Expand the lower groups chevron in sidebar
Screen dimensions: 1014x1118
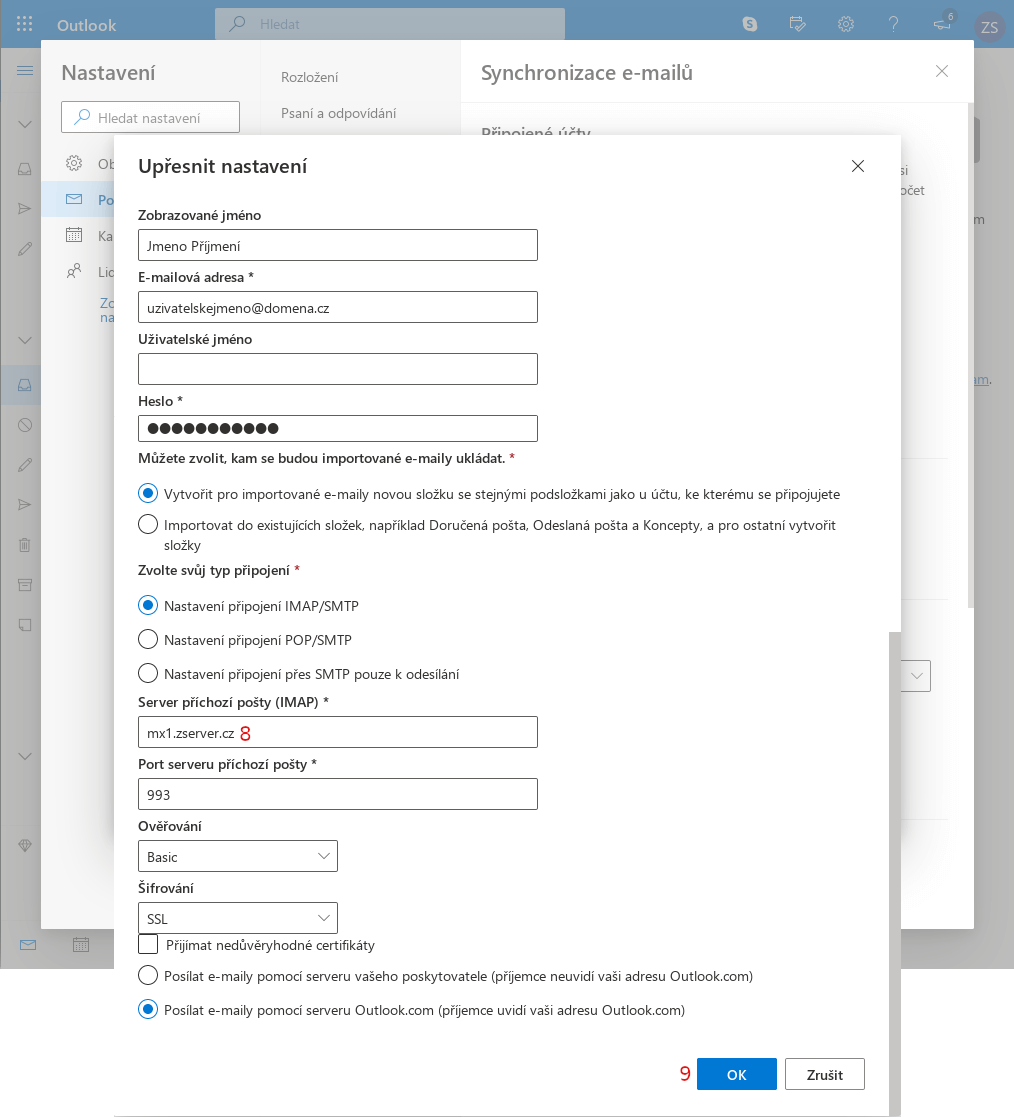click(x=25, y=757)
